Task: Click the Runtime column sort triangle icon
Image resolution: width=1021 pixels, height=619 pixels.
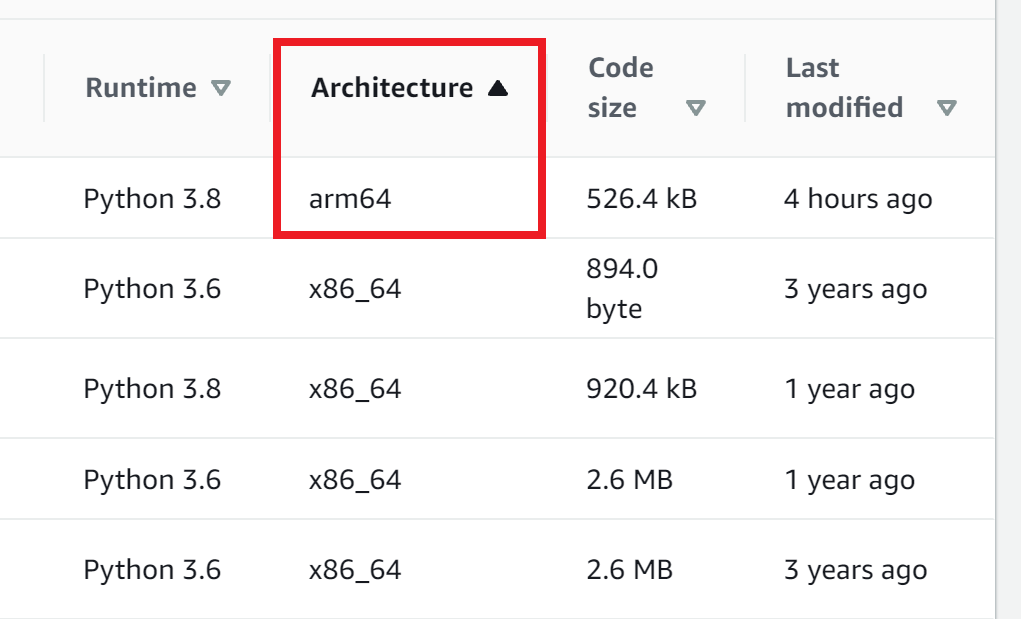Action: pyautogui.click(x=221, y=88)
